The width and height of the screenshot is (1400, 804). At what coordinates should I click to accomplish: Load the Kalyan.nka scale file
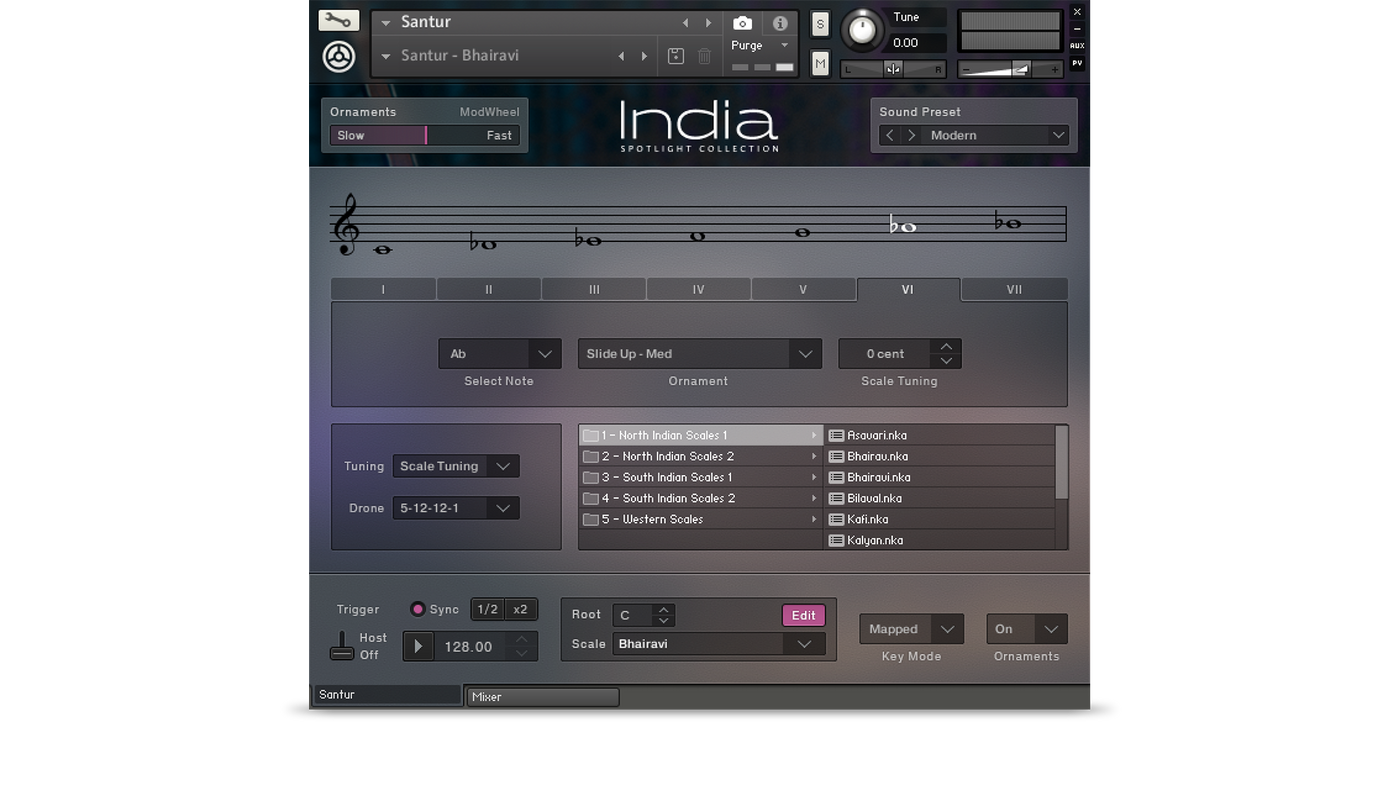click(939, 541)
